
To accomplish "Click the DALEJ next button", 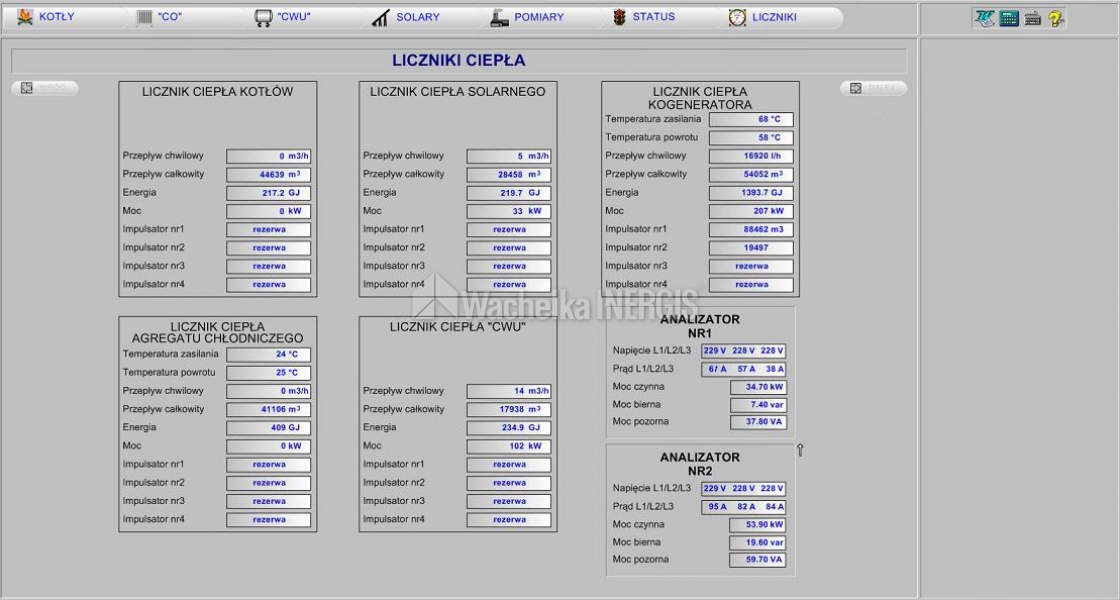I will click(x=874, y=88).
